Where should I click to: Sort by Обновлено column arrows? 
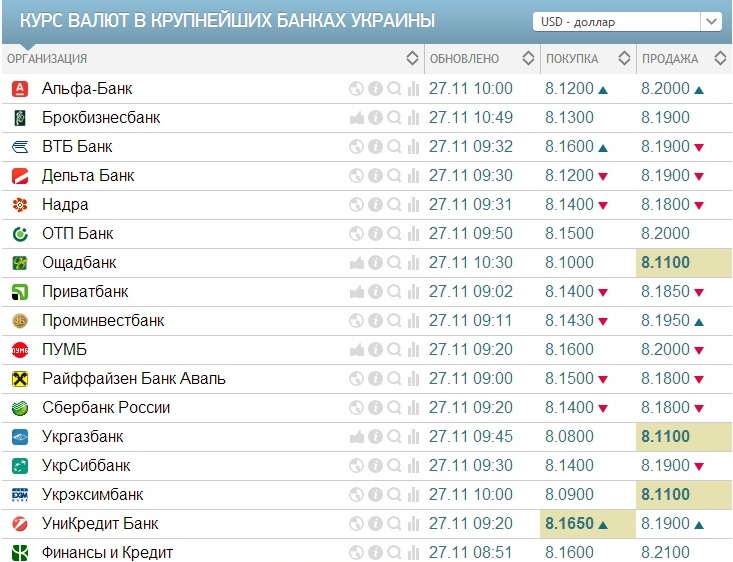click(528, 58)
